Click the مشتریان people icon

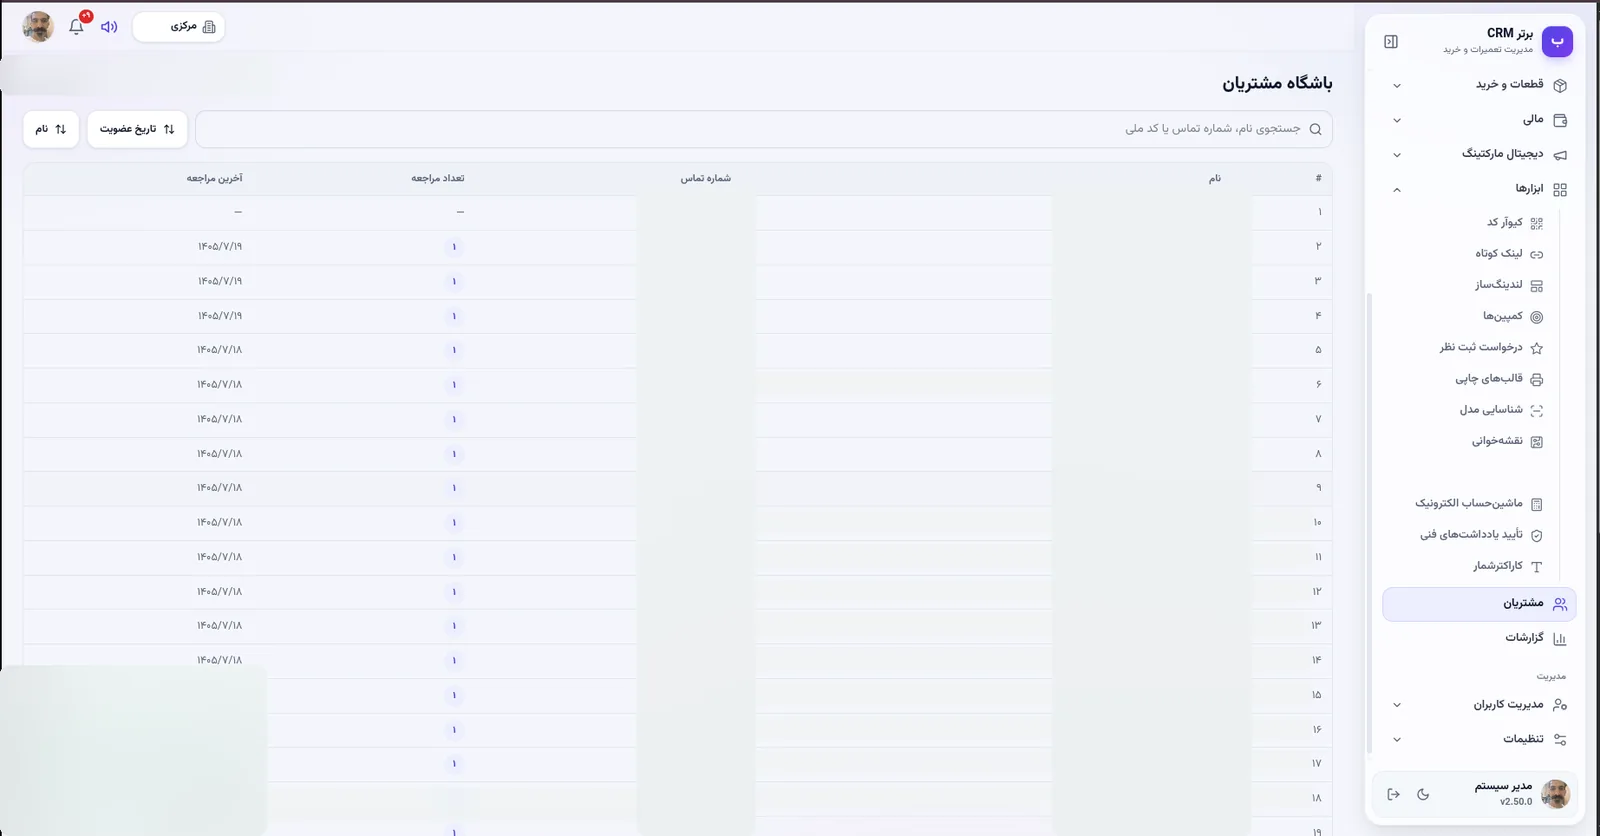pyautogui.click(x=1560, y=604)
